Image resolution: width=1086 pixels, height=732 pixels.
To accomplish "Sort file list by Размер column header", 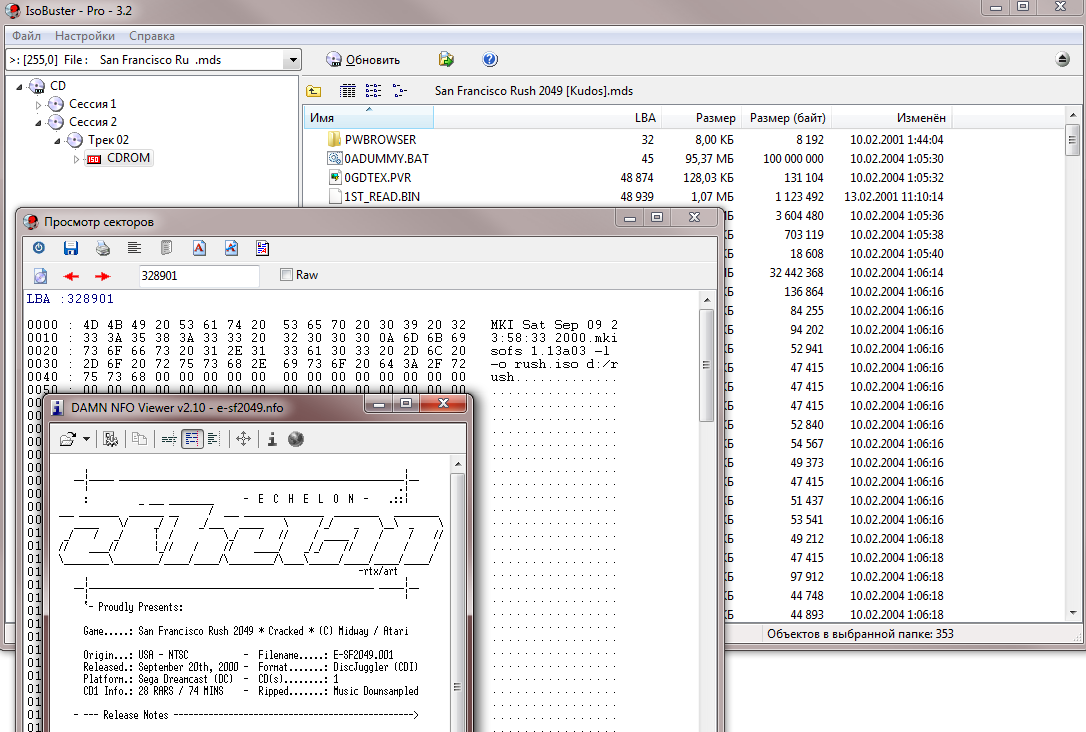I will (716, 118).
